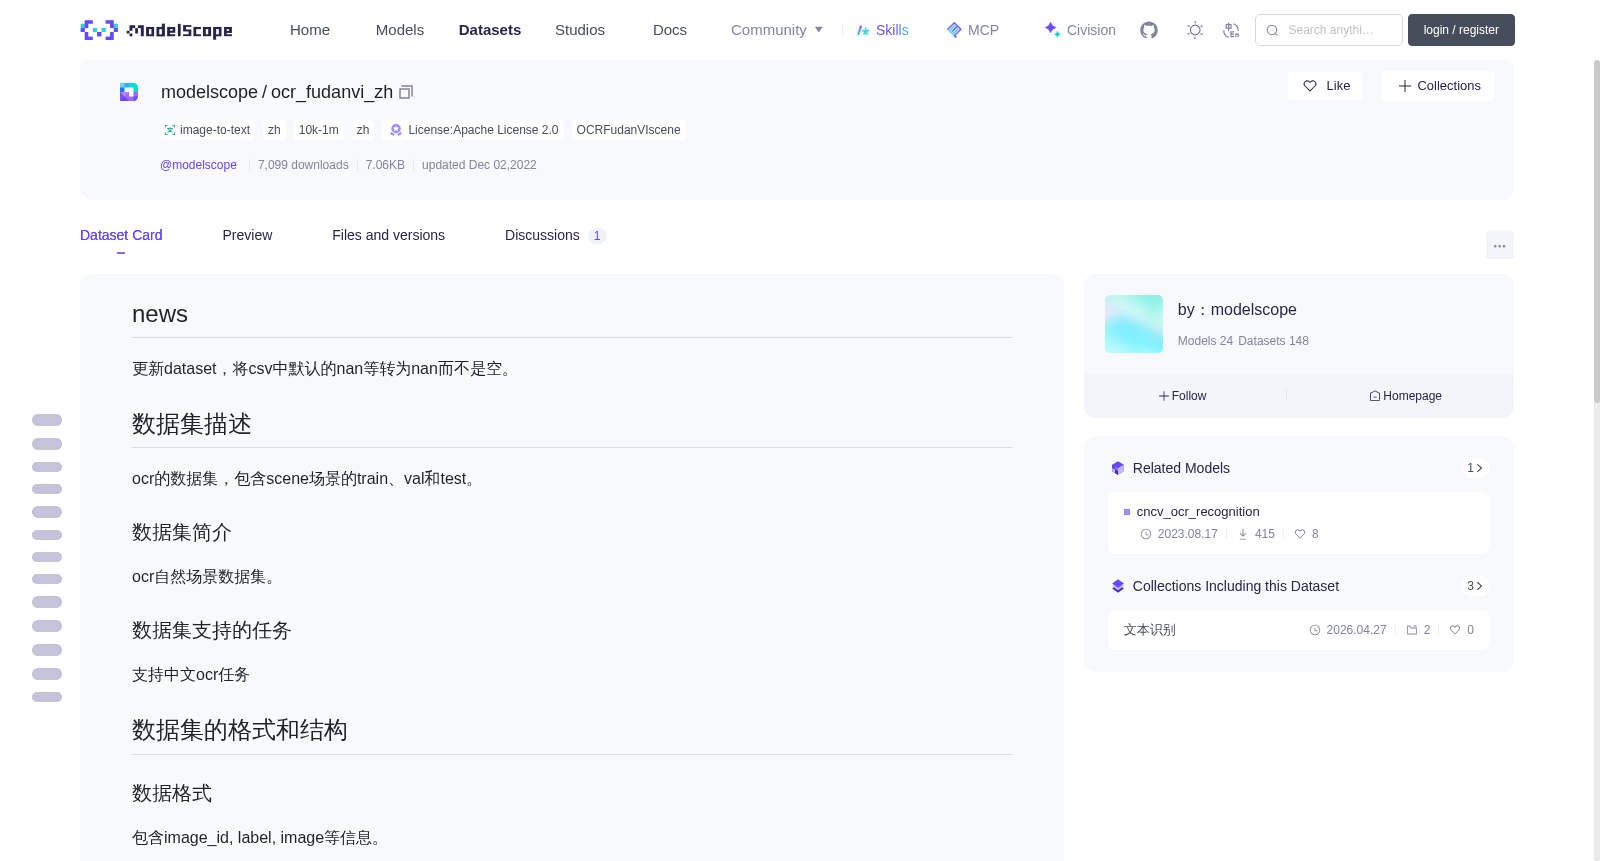Screen dimensions: 1600x861
Task: Select the Dataset Card tab
Action: click(x=121, y=235)
